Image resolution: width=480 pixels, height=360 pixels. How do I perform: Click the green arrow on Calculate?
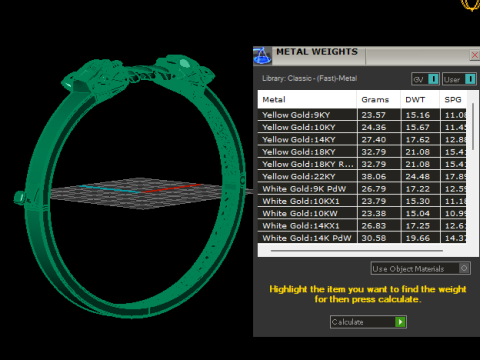(x=400, y=322)
